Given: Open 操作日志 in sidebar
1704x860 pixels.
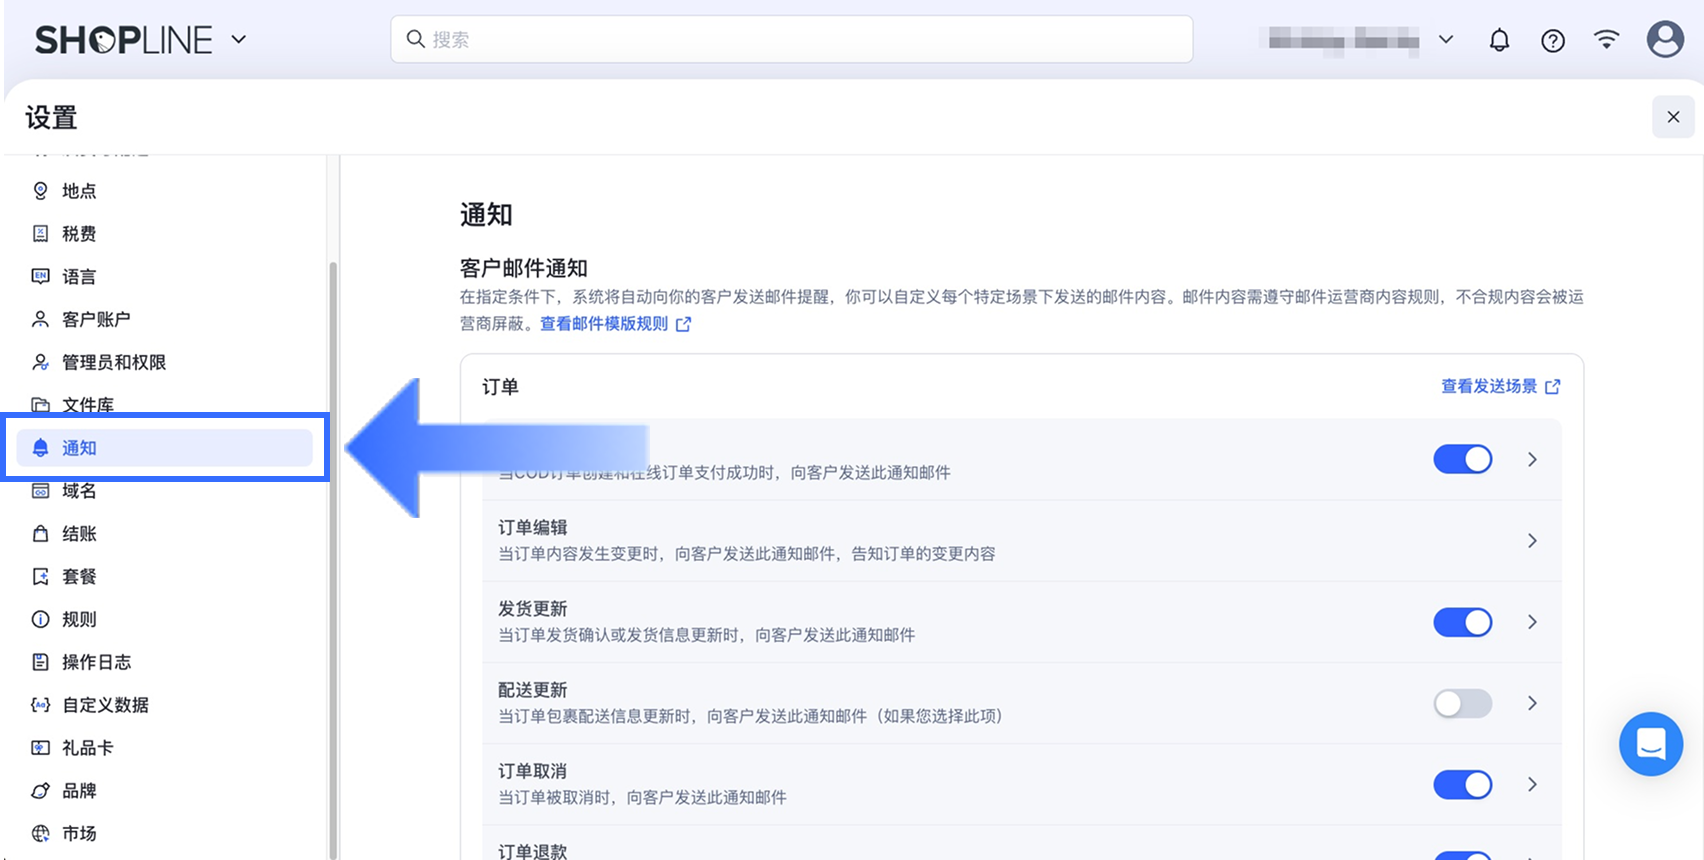Looking at the screenshot, I should pyautogui.click(x=96, y=662).
